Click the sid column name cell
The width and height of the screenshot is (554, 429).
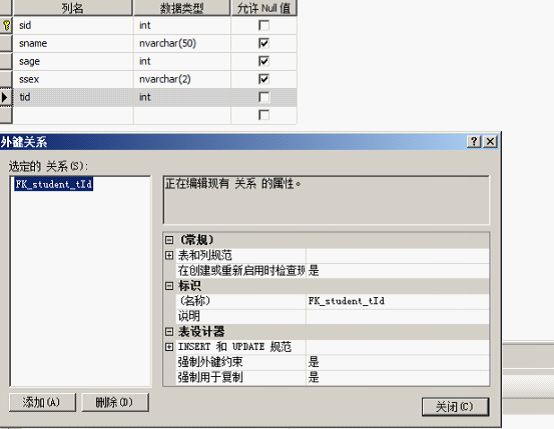pyautogui.click(x=73, y=25)
